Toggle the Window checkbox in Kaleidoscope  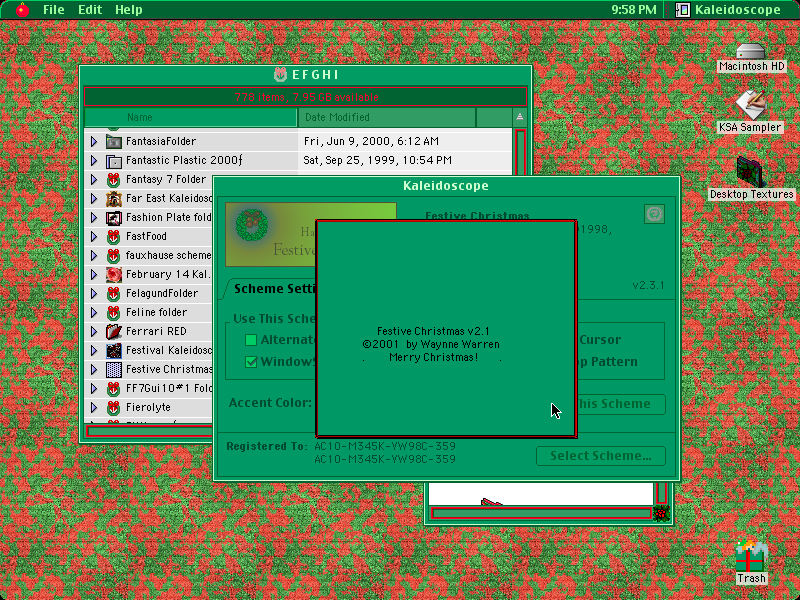[x=251, y=362]
